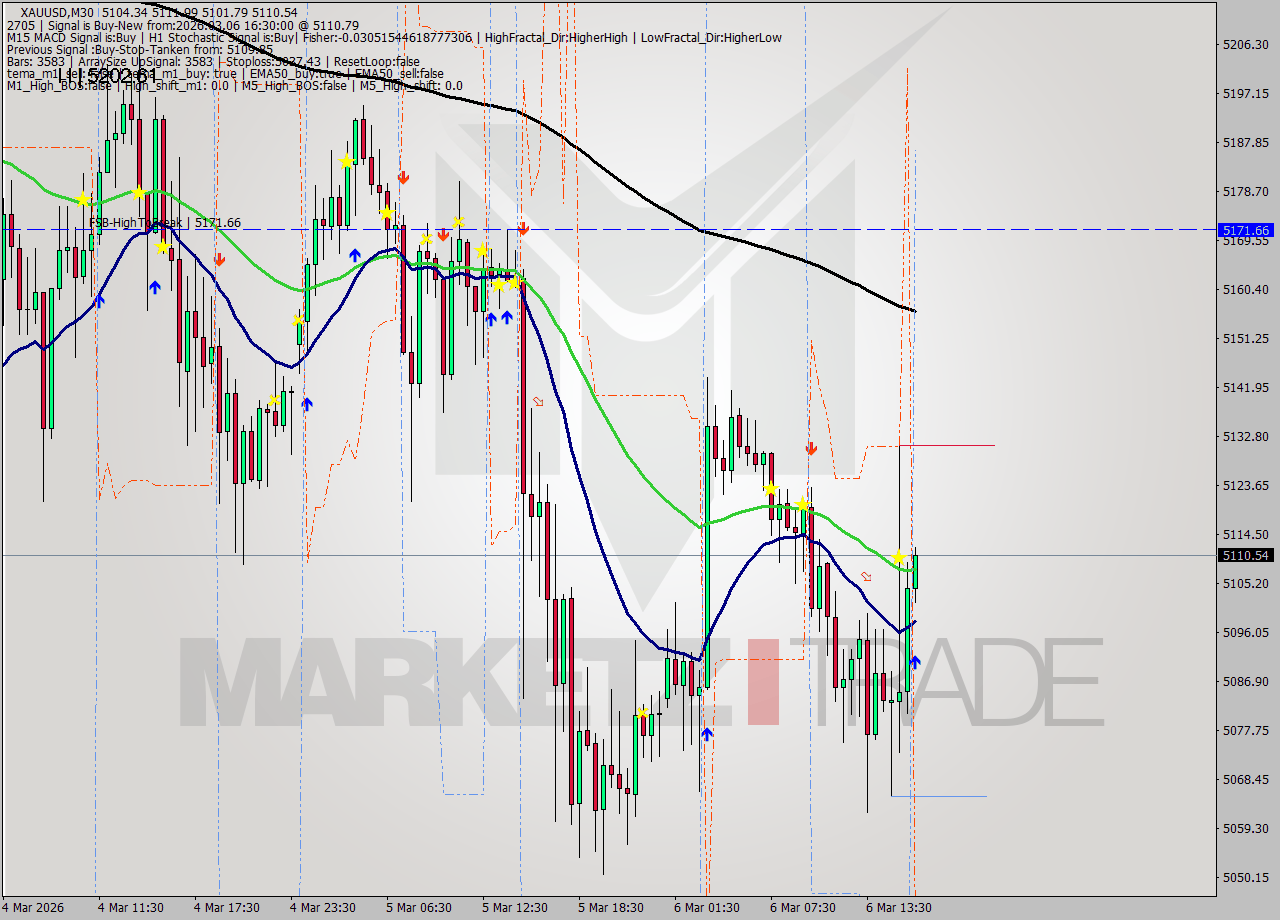Select the blue buy arrow near 6 Mar 13:30
Image resolution: width=1280 pixels, height=920 pixels.
[913, 661]
